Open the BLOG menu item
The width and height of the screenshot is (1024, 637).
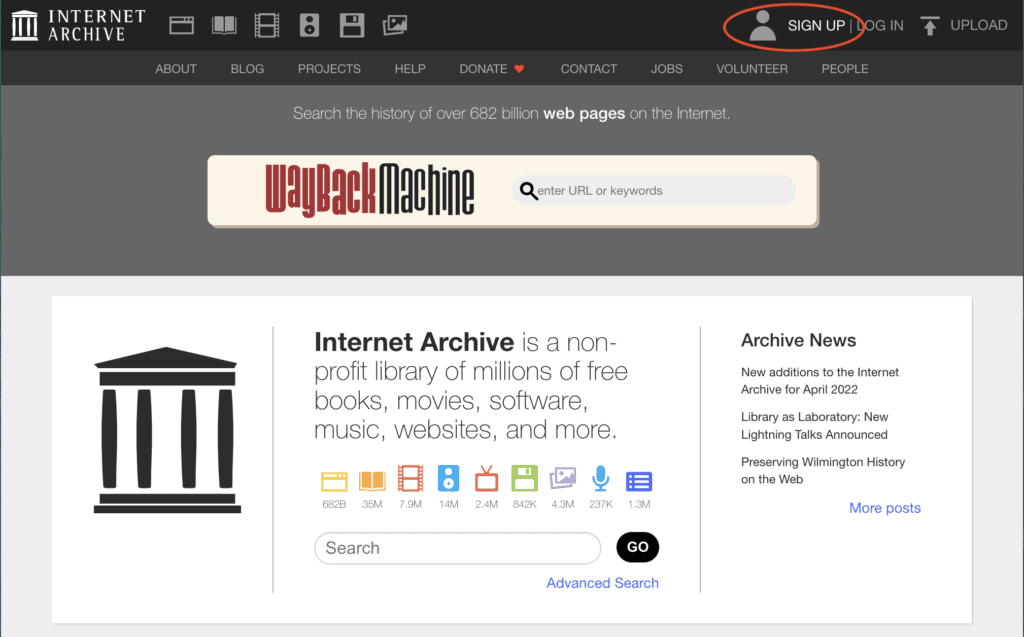(247, 69)
